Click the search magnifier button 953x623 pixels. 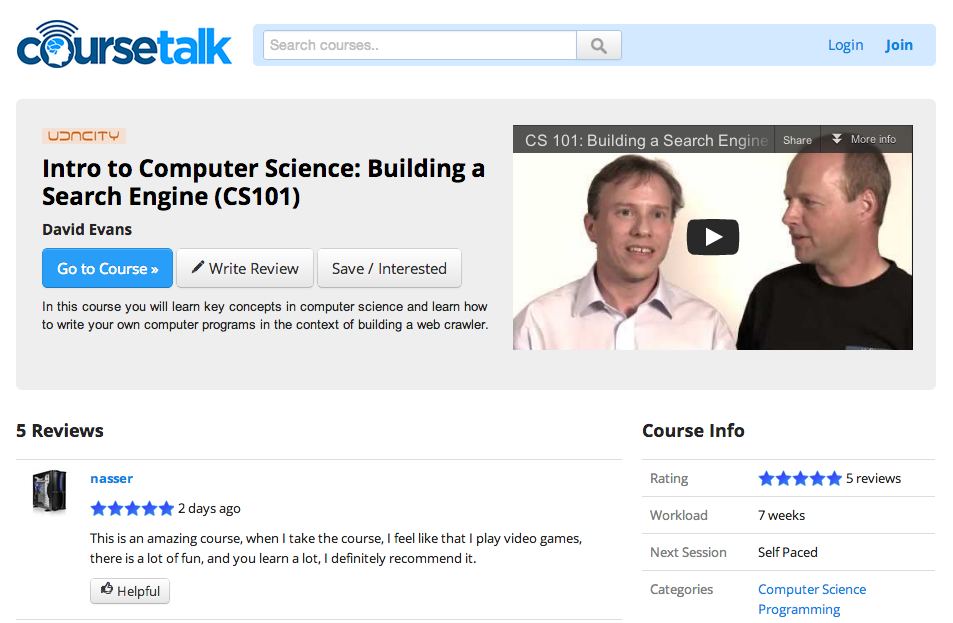point(599,45)
